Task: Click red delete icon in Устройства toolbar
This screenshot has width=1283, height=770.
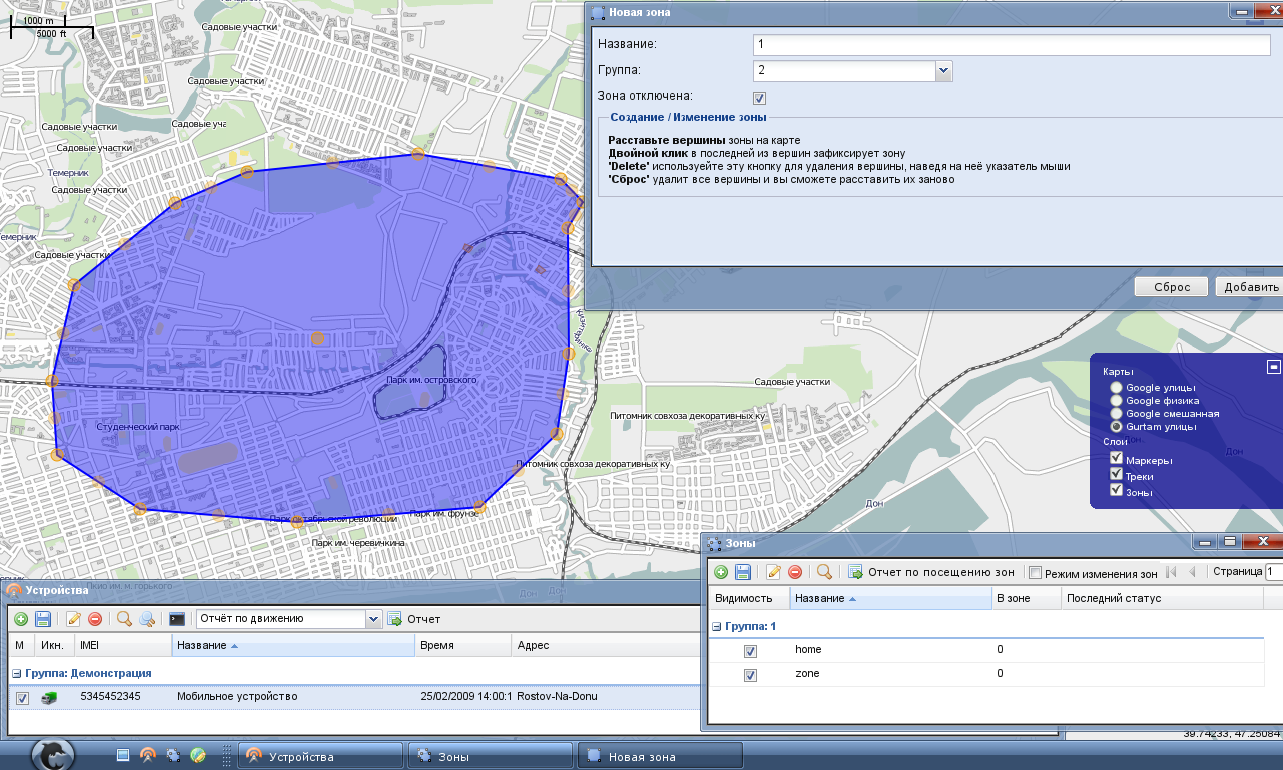Action: click(95, 619)
